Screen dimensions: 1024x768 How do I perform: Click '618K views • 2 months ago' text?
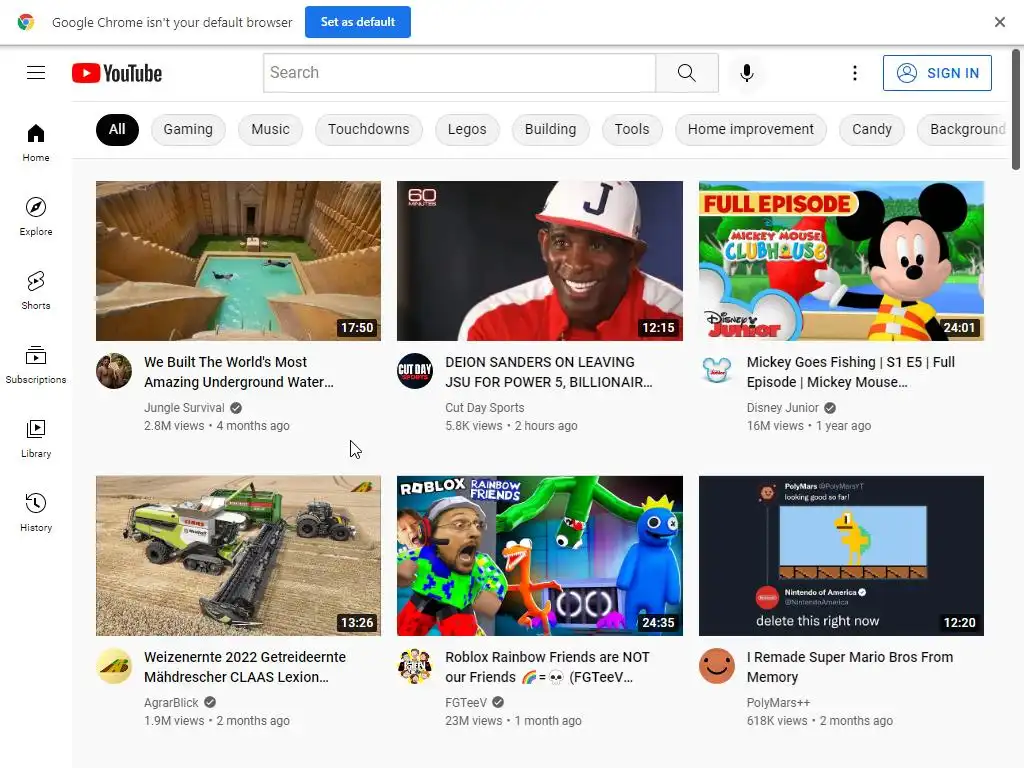[x=820, y=721]
